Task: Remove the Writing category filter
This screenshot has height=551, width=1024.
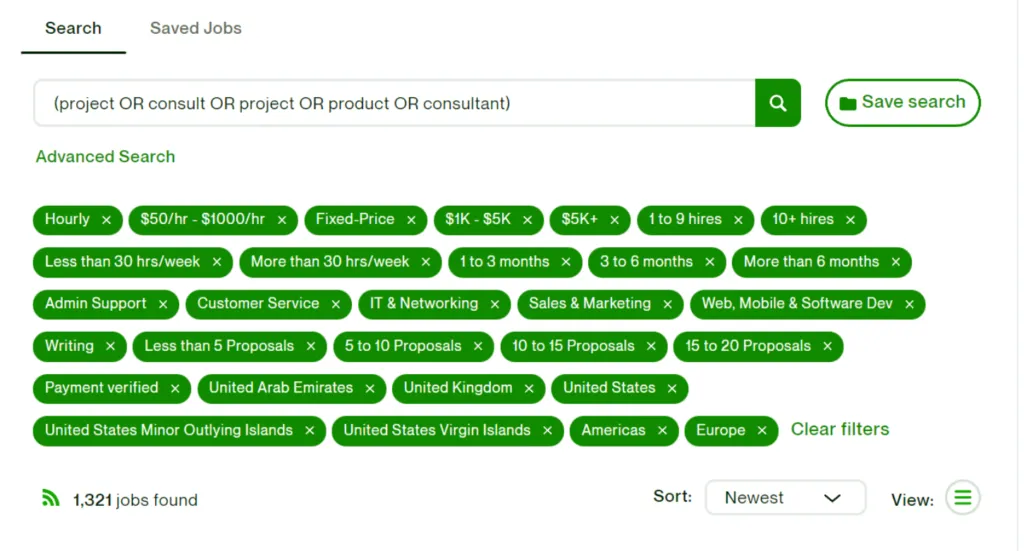Action: (x=110, y=346)
